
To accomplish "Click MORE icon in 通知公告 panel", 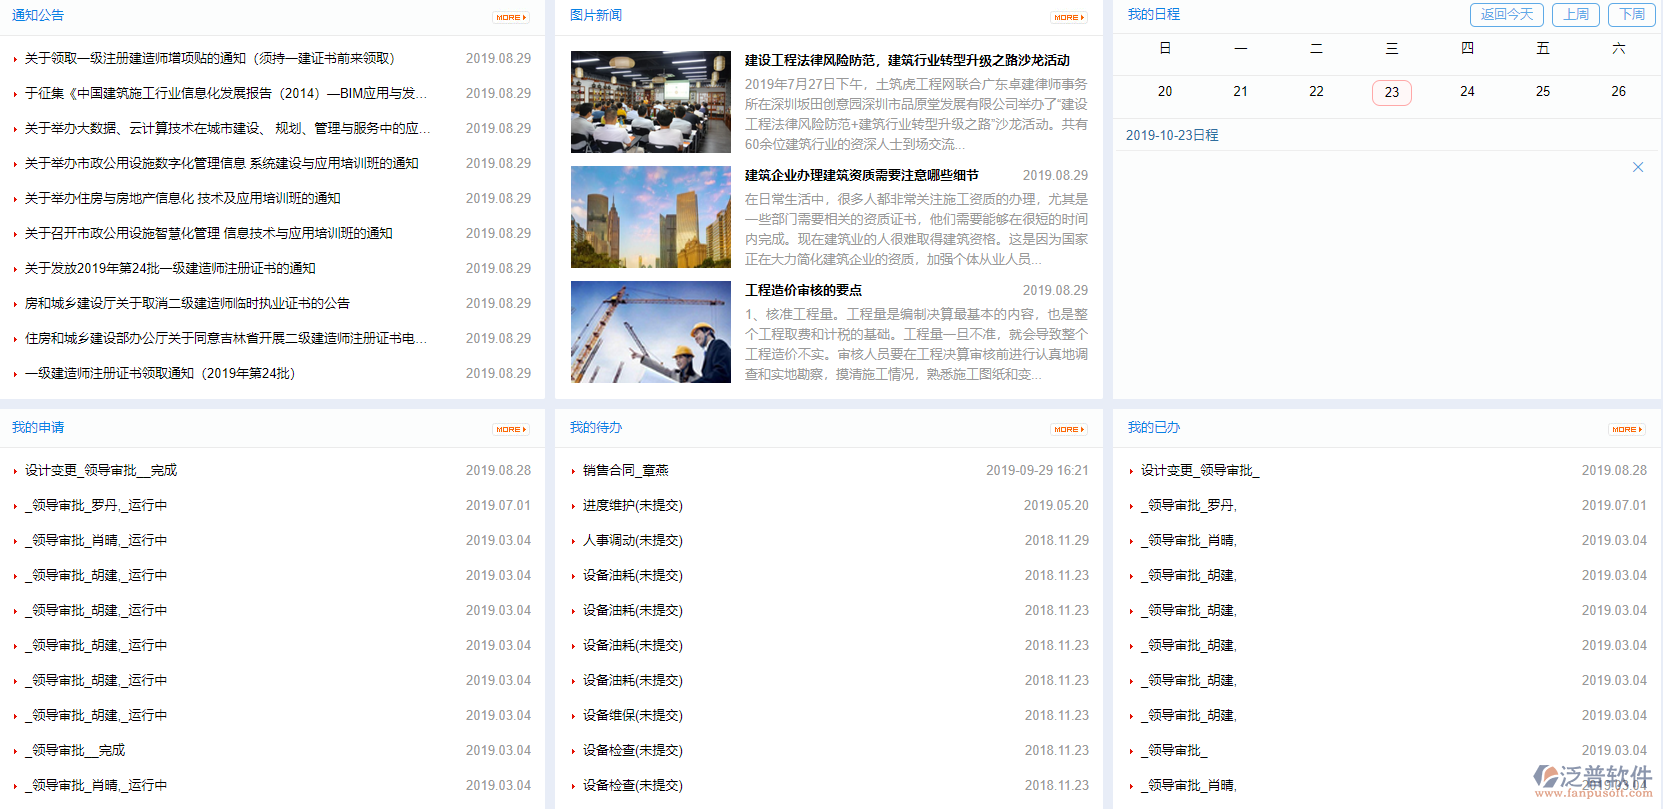I will click(511, 17).
